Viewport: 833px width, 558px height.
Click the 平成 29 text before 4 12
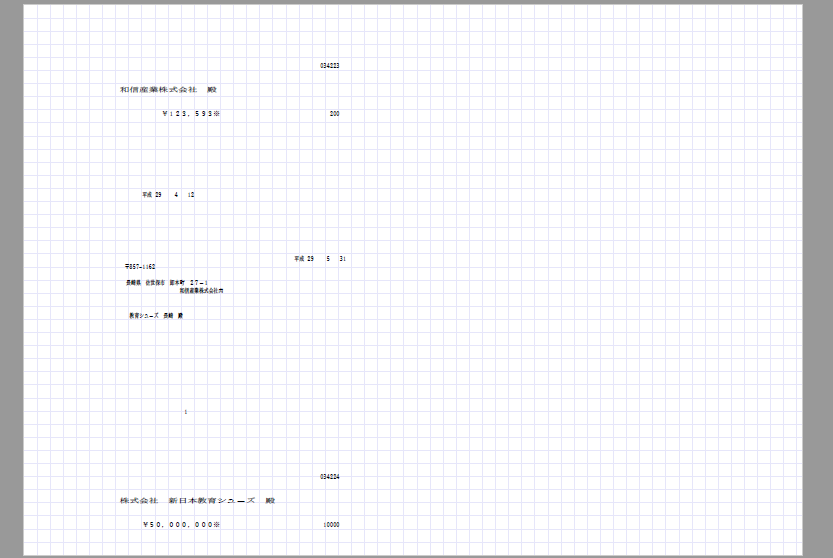coord(152,195)
